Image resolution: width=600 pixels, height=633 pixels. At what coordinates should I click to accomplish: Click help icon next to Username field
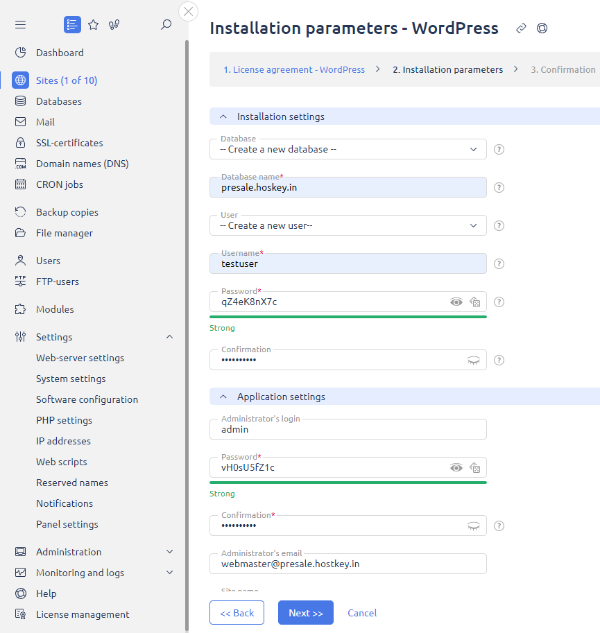coord(498,263)
